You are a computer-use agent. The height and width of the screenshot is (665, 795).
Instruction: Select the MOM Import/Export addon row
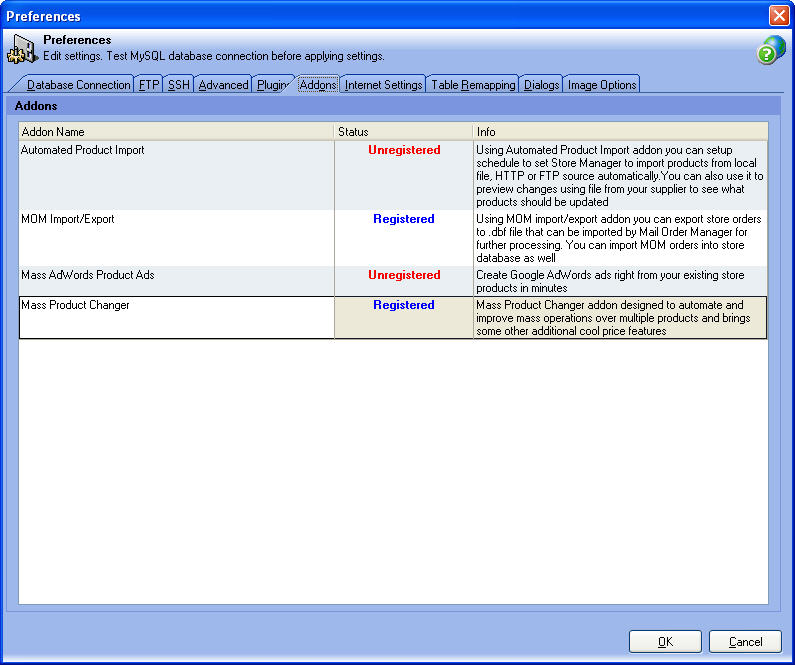click(393, 238)
